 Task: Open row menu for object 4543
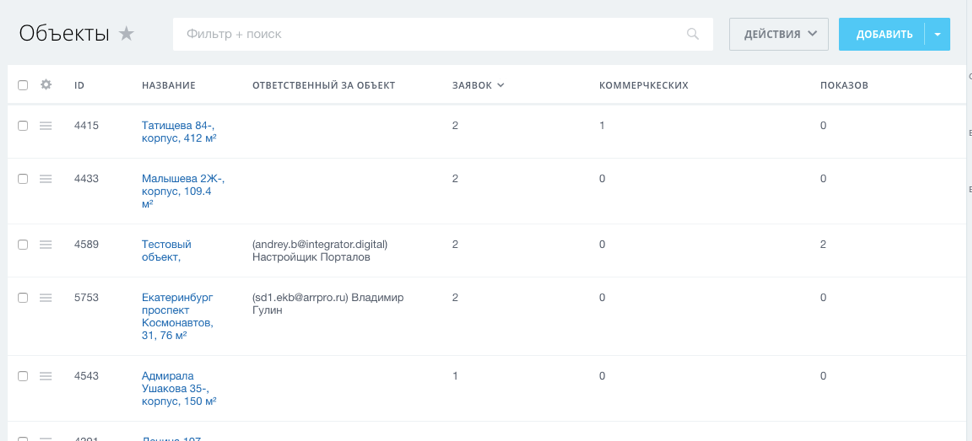[46, 376]
